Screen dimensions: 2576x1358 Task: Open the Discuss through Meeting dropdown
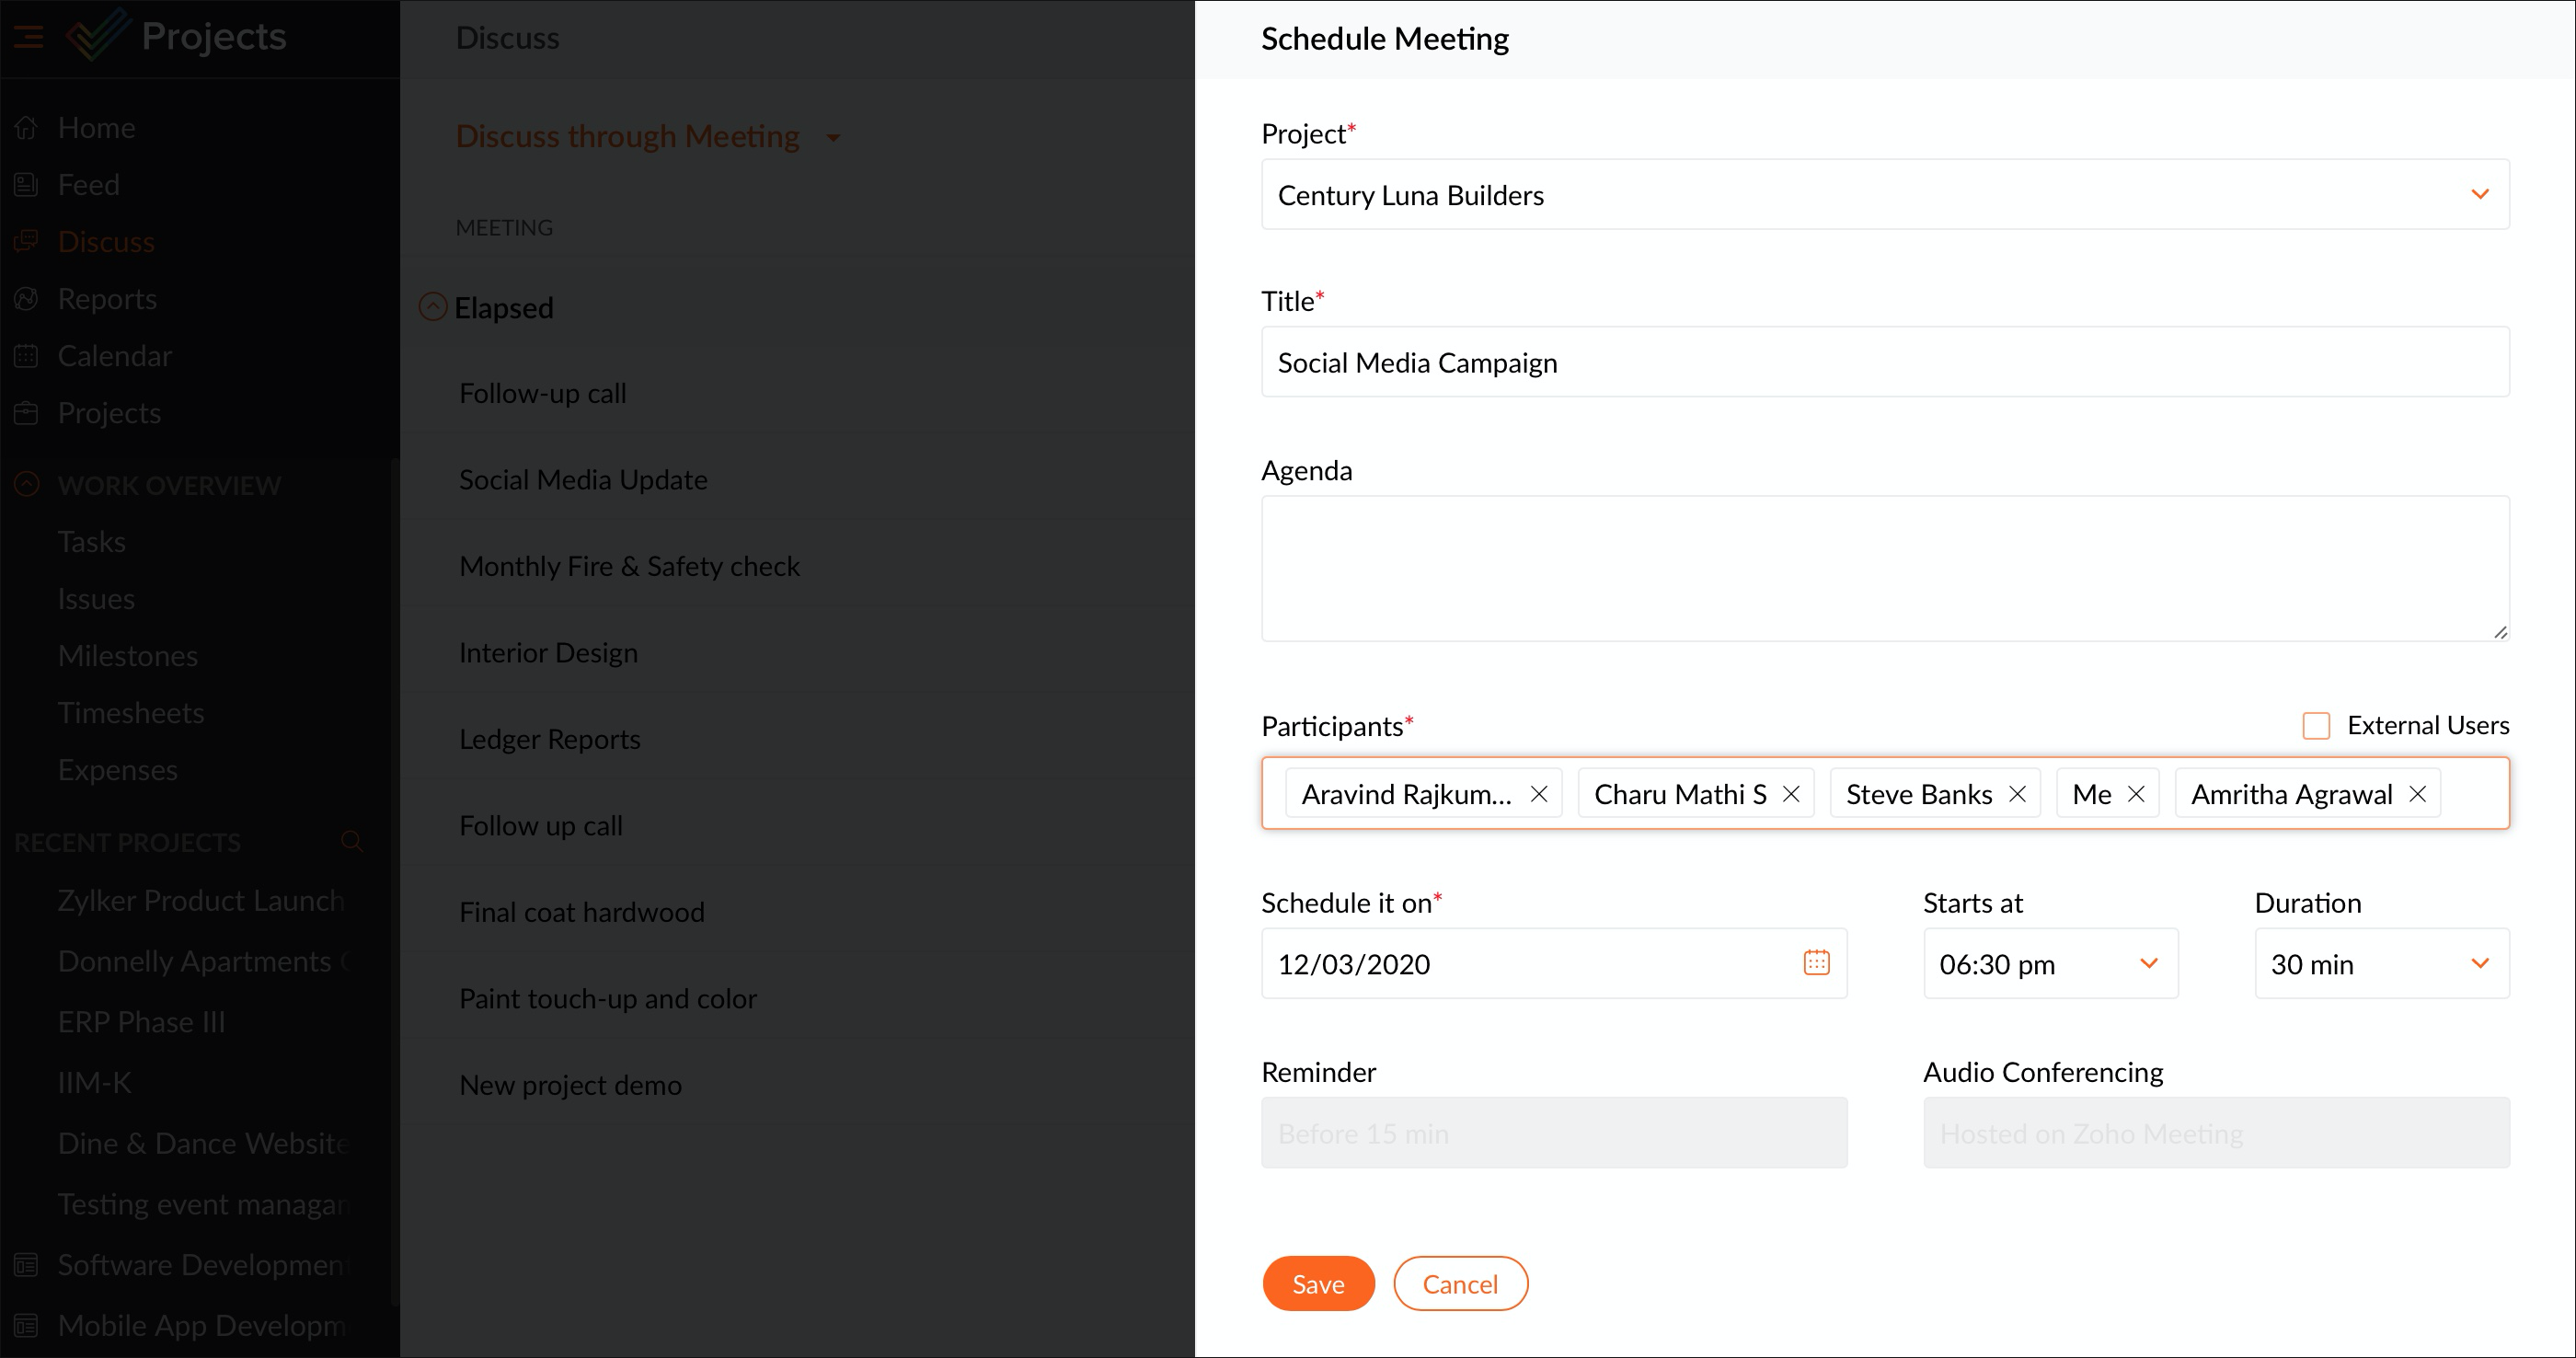[833, 138]
